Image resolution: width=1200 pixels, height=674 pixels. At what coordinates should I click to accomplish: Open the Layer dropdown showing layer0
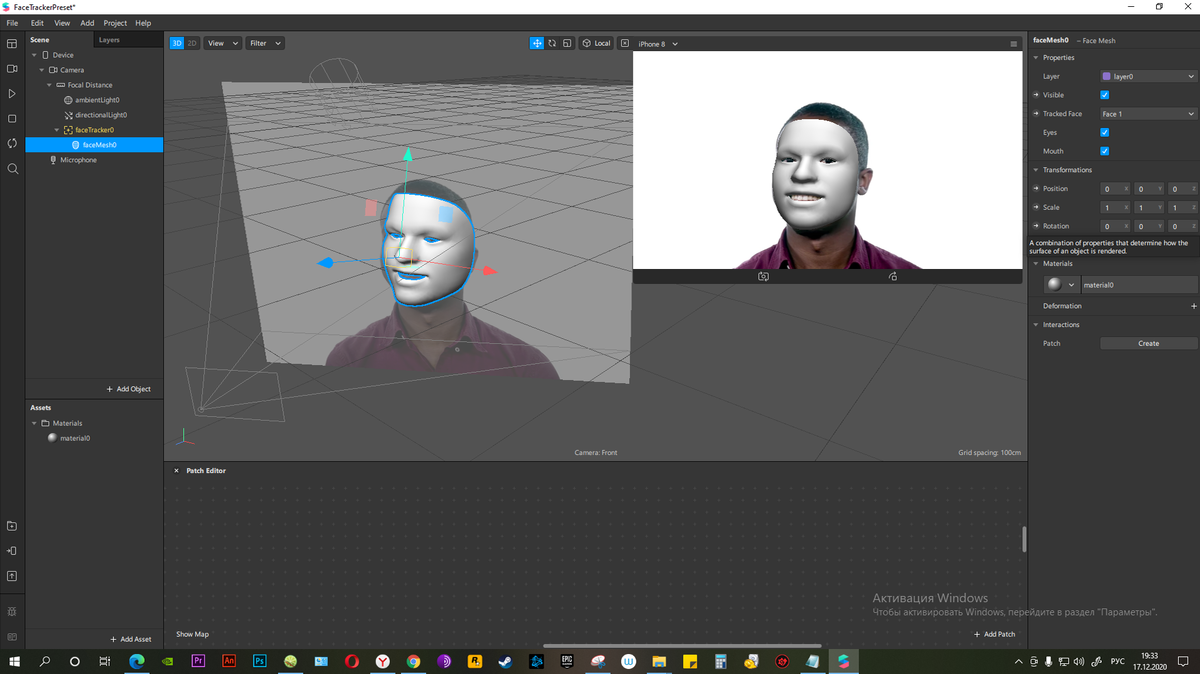(1148, 76)
